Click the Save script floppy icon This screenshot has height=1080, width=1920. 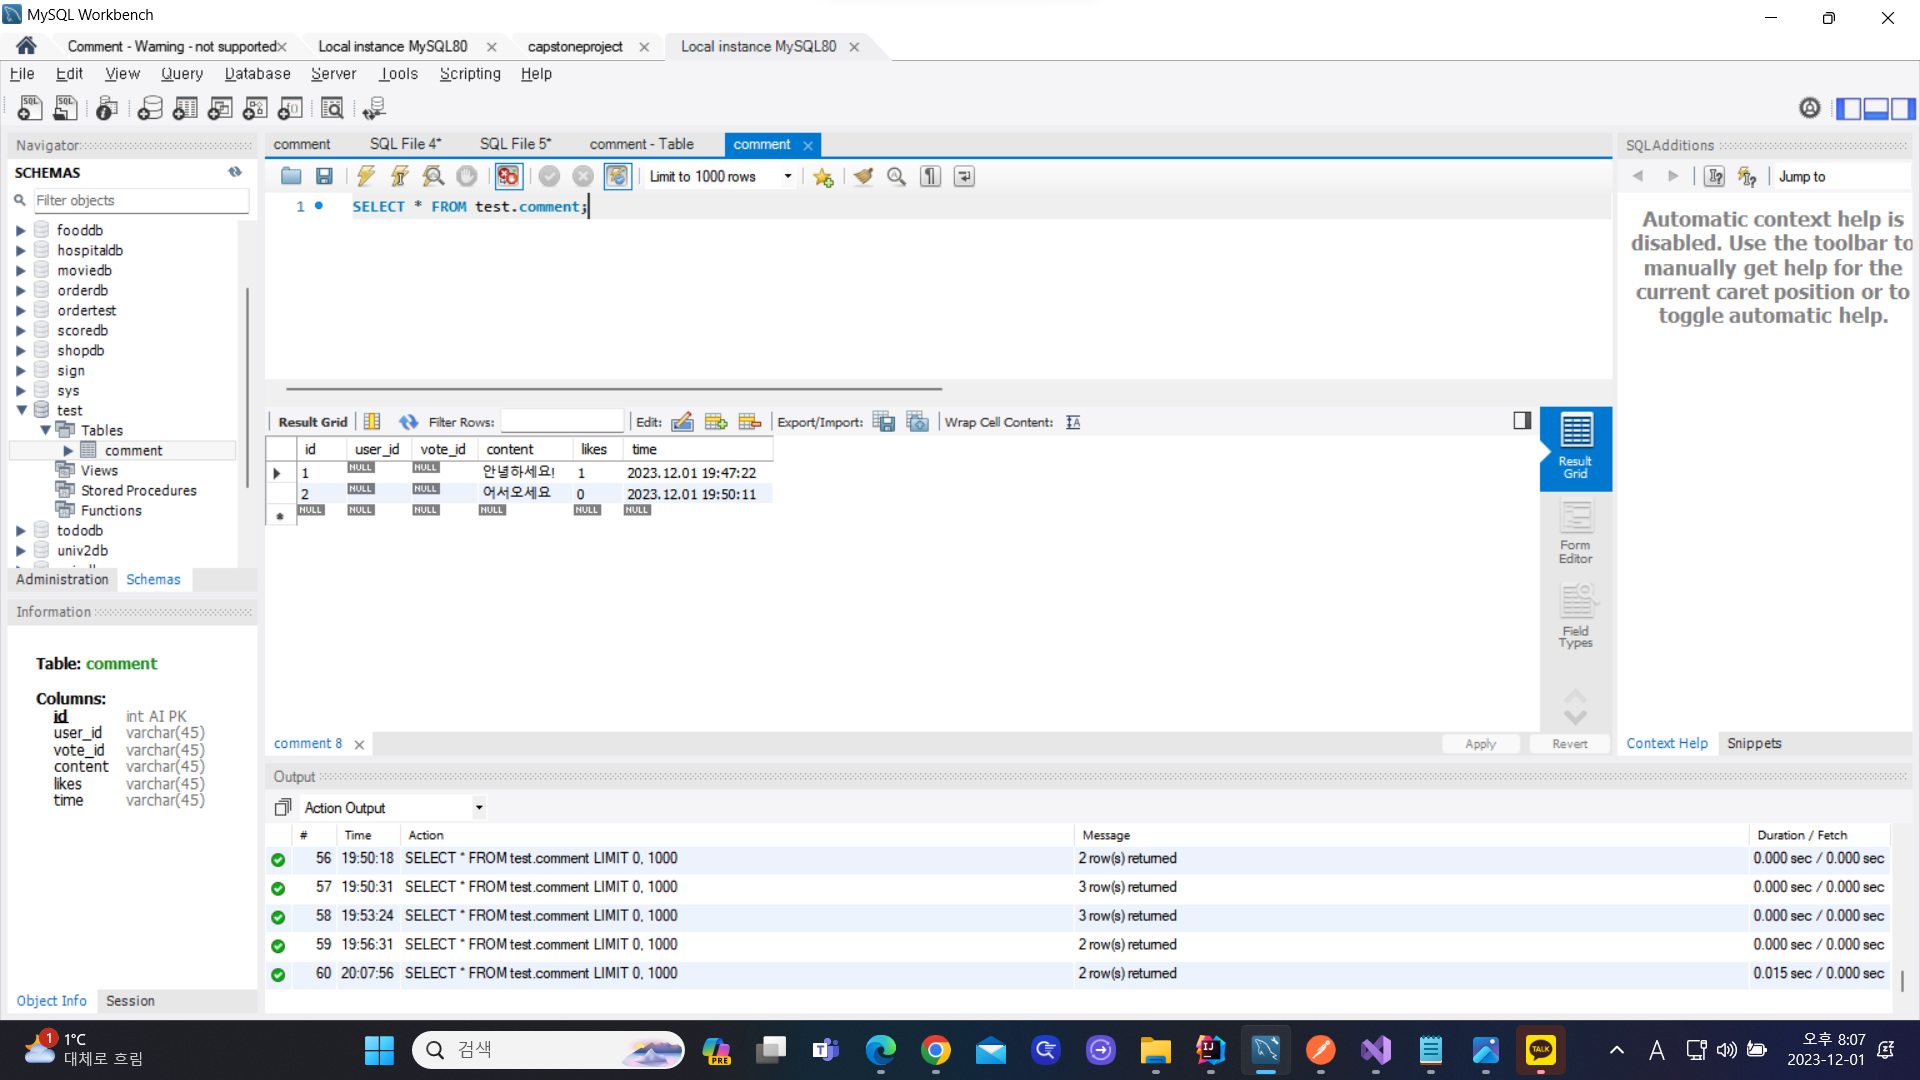[x=324, y=176]
